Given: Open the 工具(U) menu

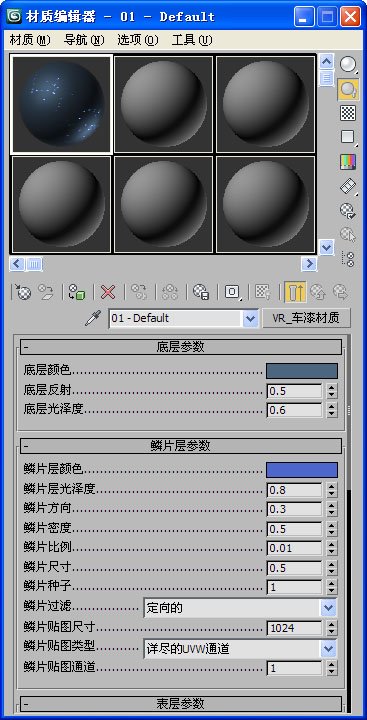Looking at the screenshot, I should point(192,40).
